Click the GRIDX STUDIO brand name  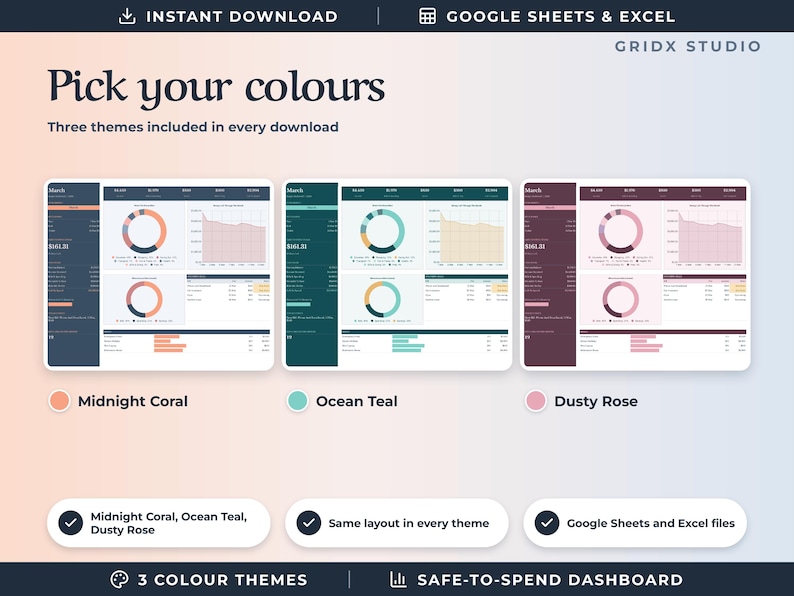click(688, 47)
